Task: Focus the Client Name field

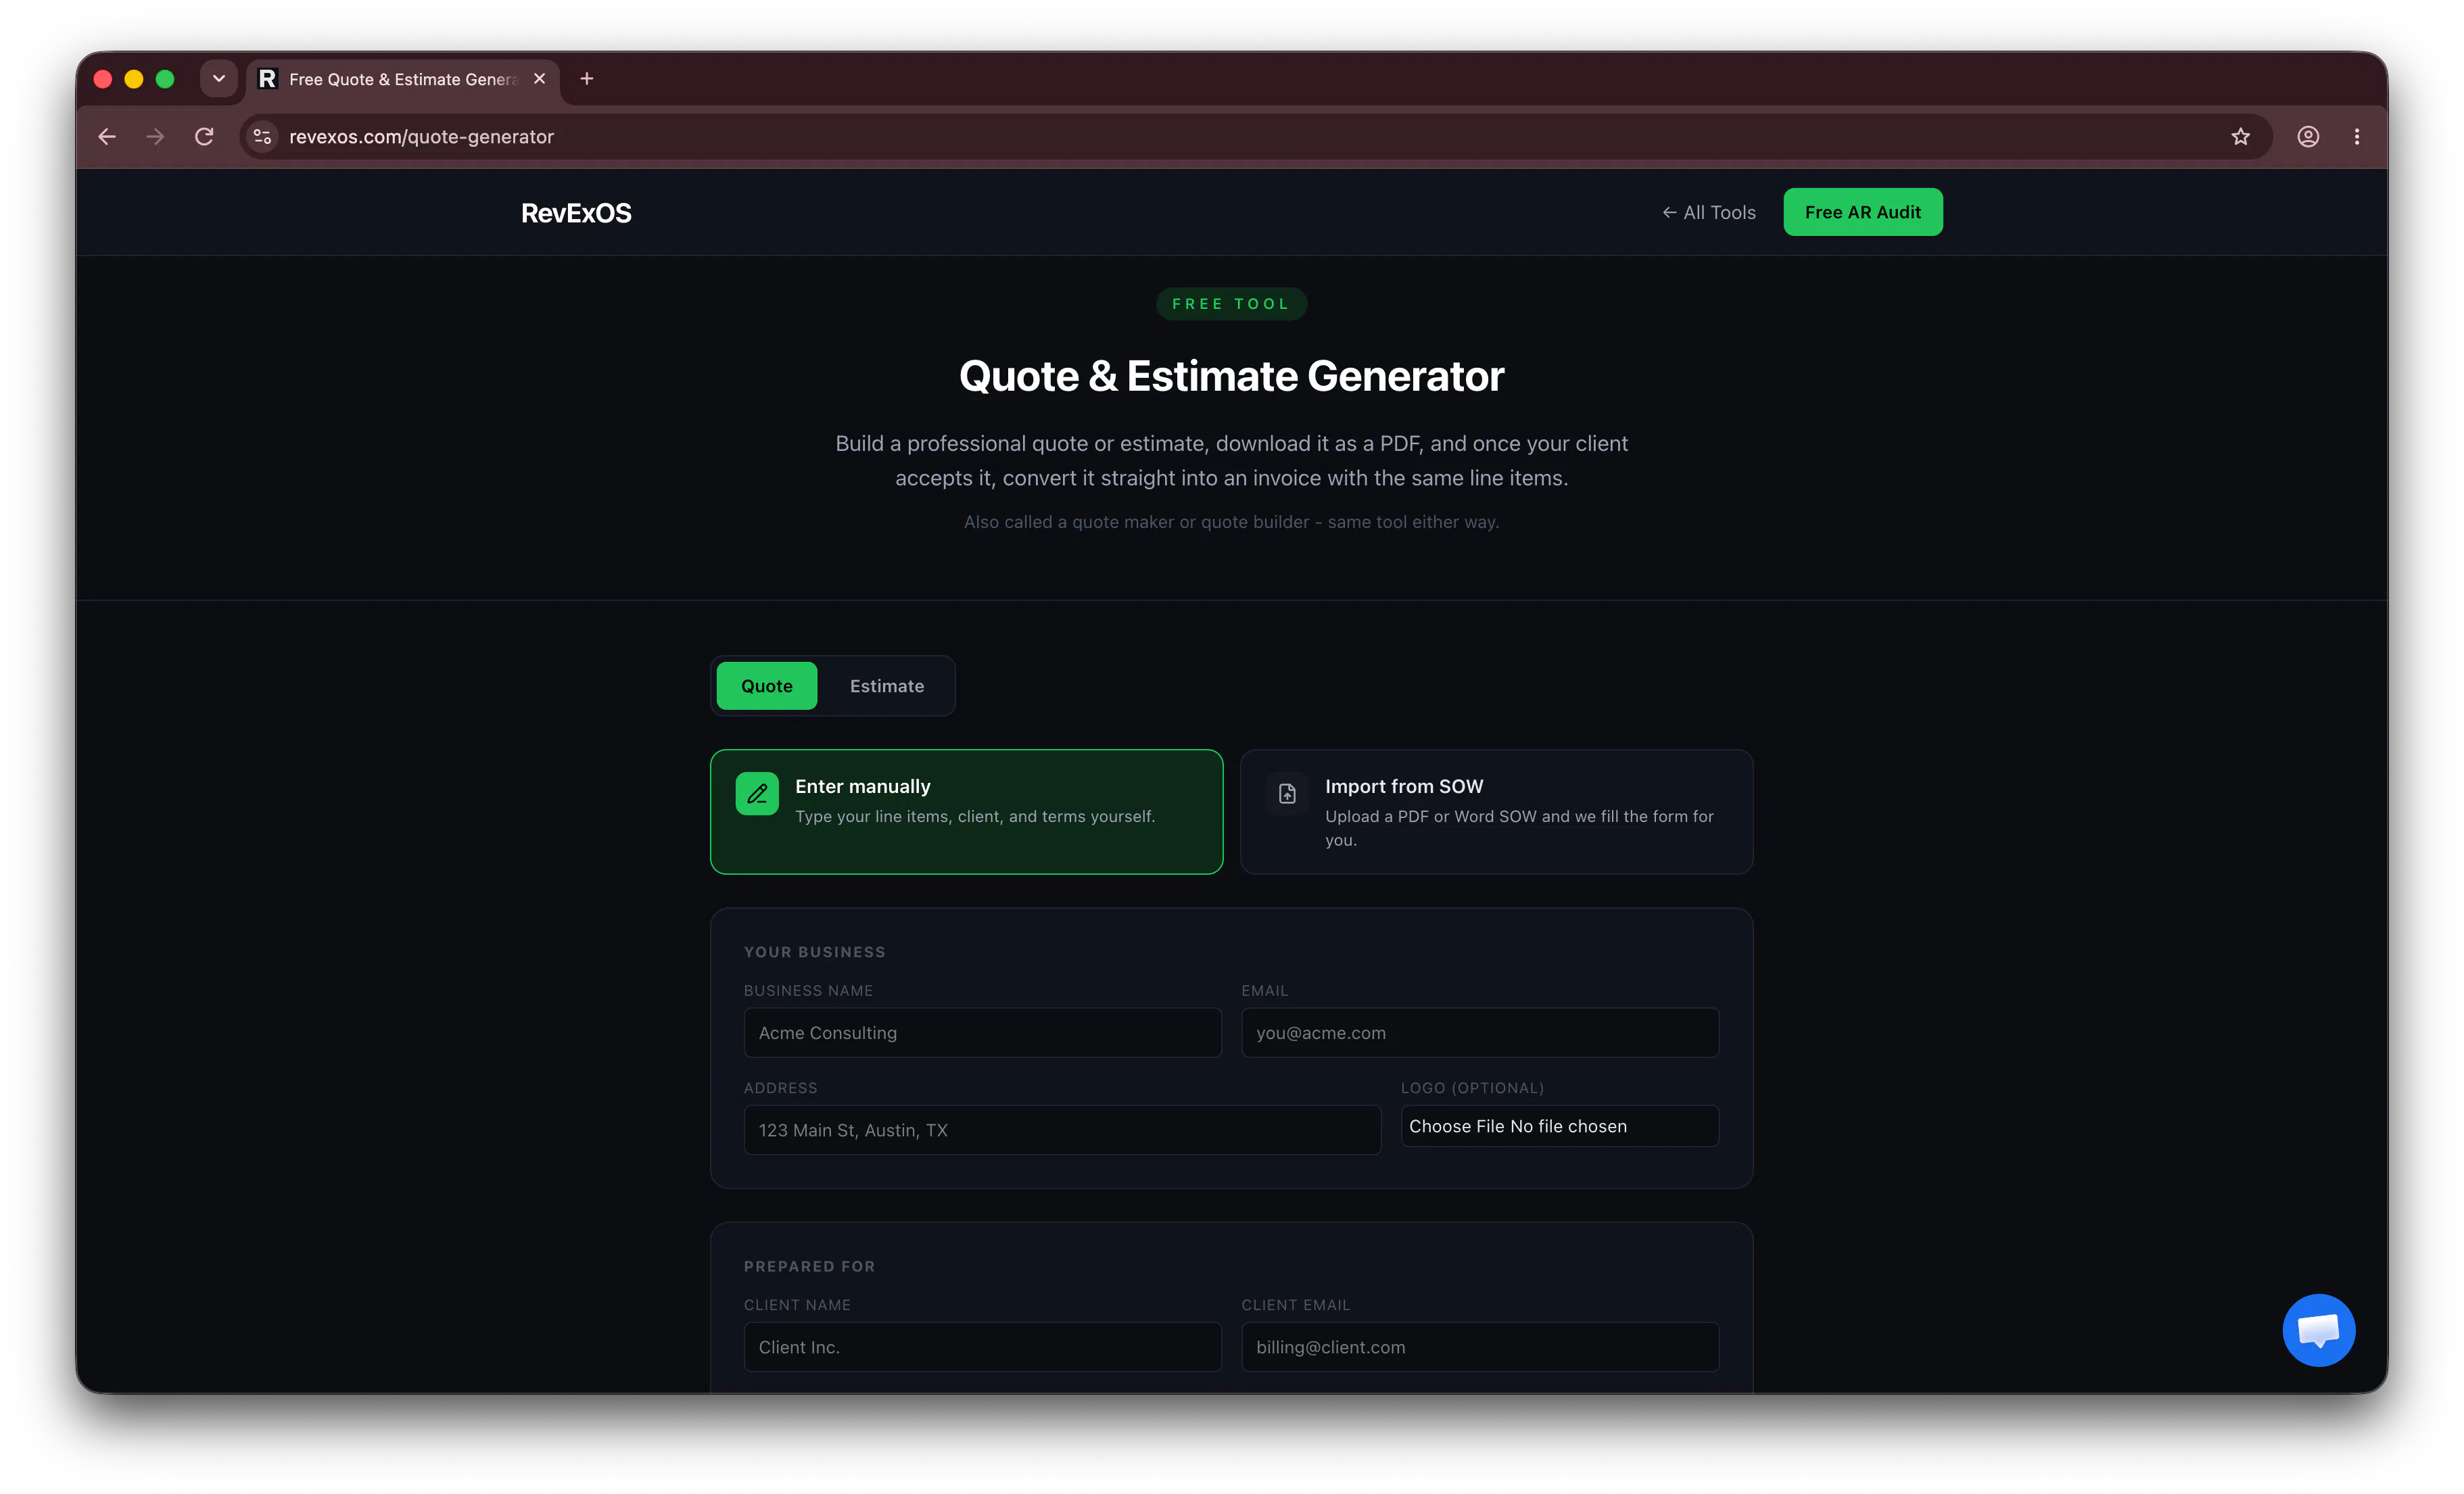Action: tap(982, 1347)
